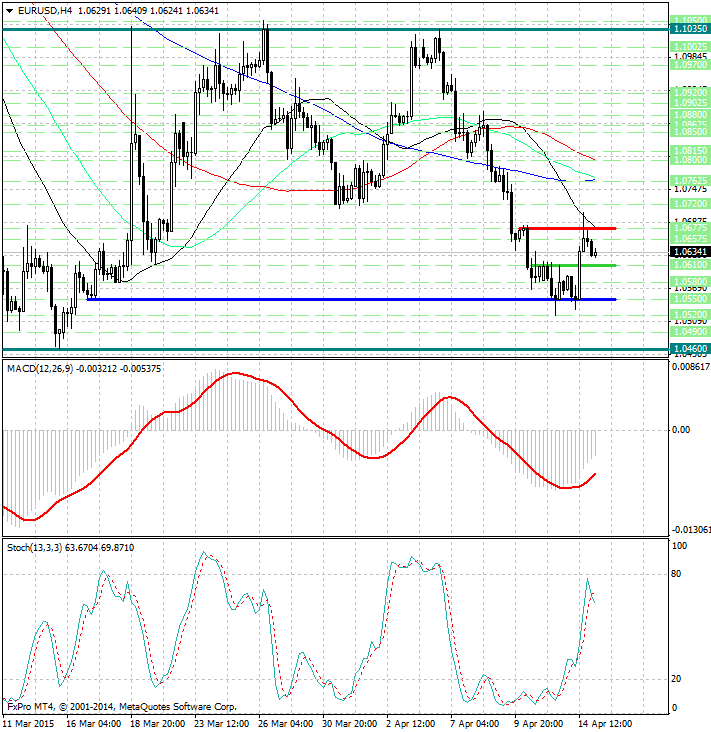Open the chart menu triangle beside EURUSD,H4
This screenshot has height=732, width=711.
click(9, 11)
